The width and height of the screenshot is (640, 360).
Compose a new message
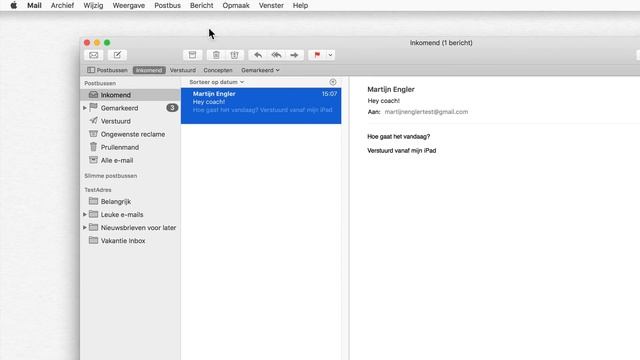[117, 55]
